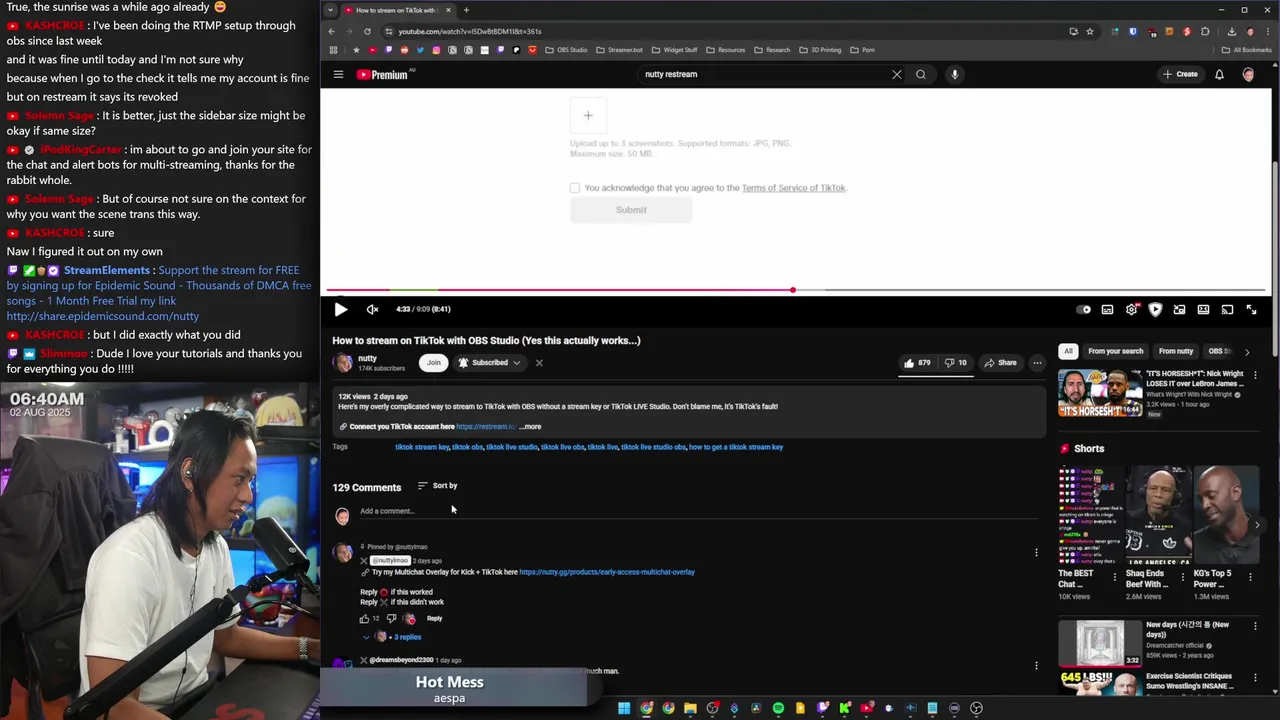
Task: Open the restream.io link in description
Action: pyautogui.click(x=486, y=427)
